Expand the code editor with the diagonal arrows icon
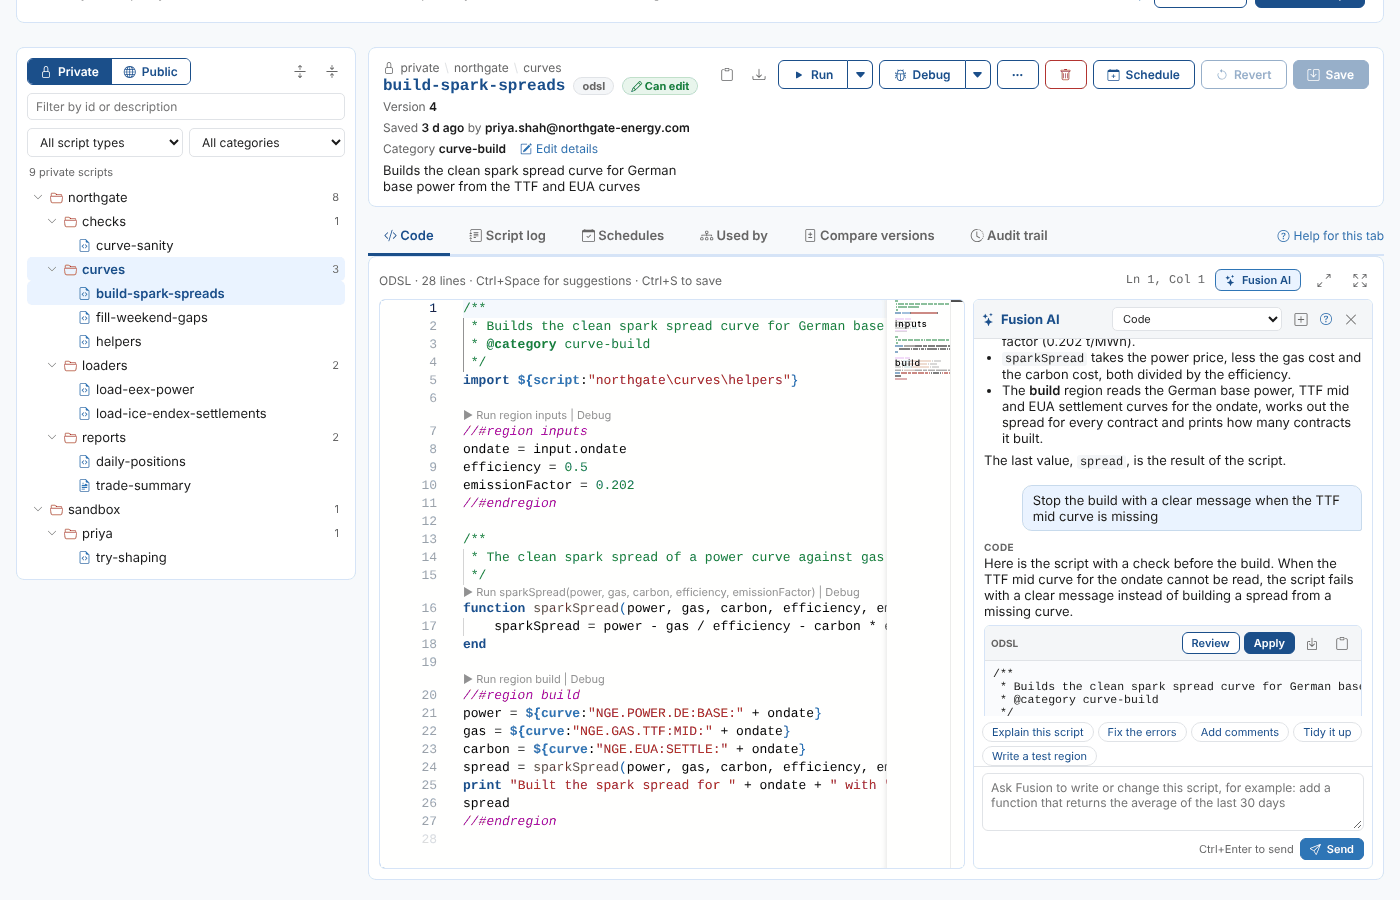The image size is (1400, 900). [x=1324, y=281]
